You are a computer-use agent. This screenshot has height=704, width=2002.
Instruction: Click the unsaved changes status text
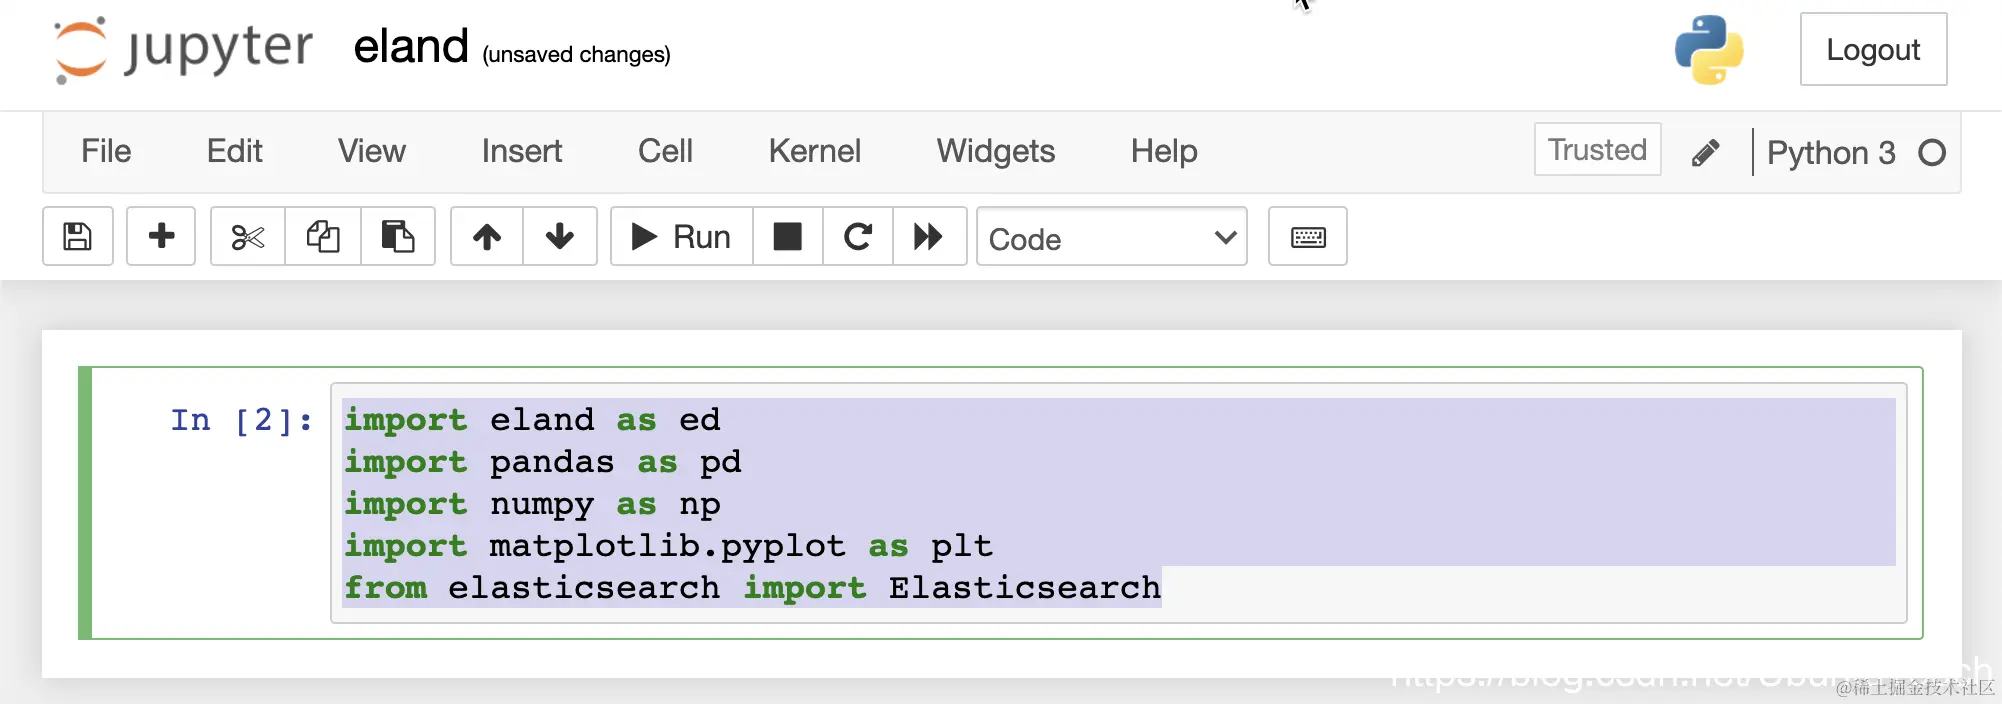(x=576, y=54)
